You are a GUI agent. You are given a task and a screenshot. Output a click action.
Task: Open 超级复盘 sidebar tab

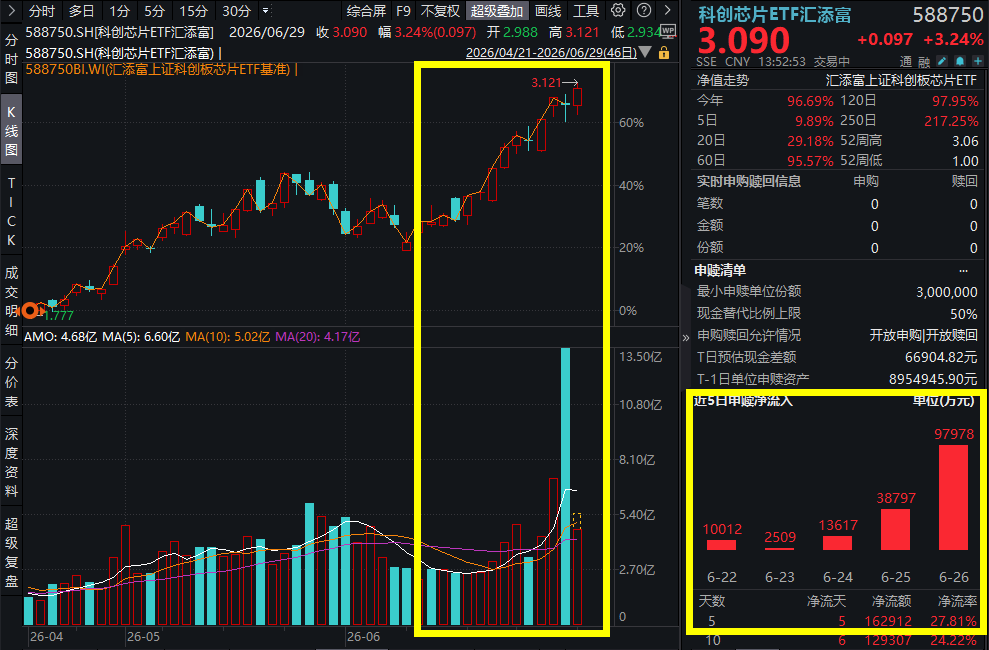[11, 552]
